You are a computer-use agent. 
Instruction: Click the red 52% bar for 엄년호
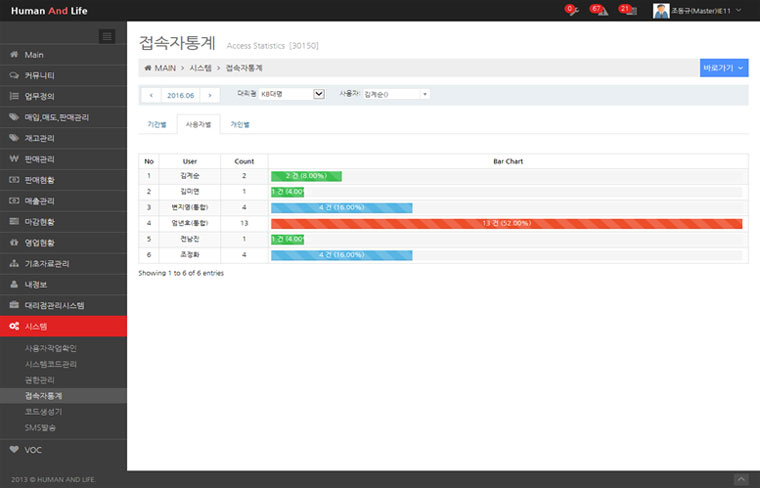(506, 223)
